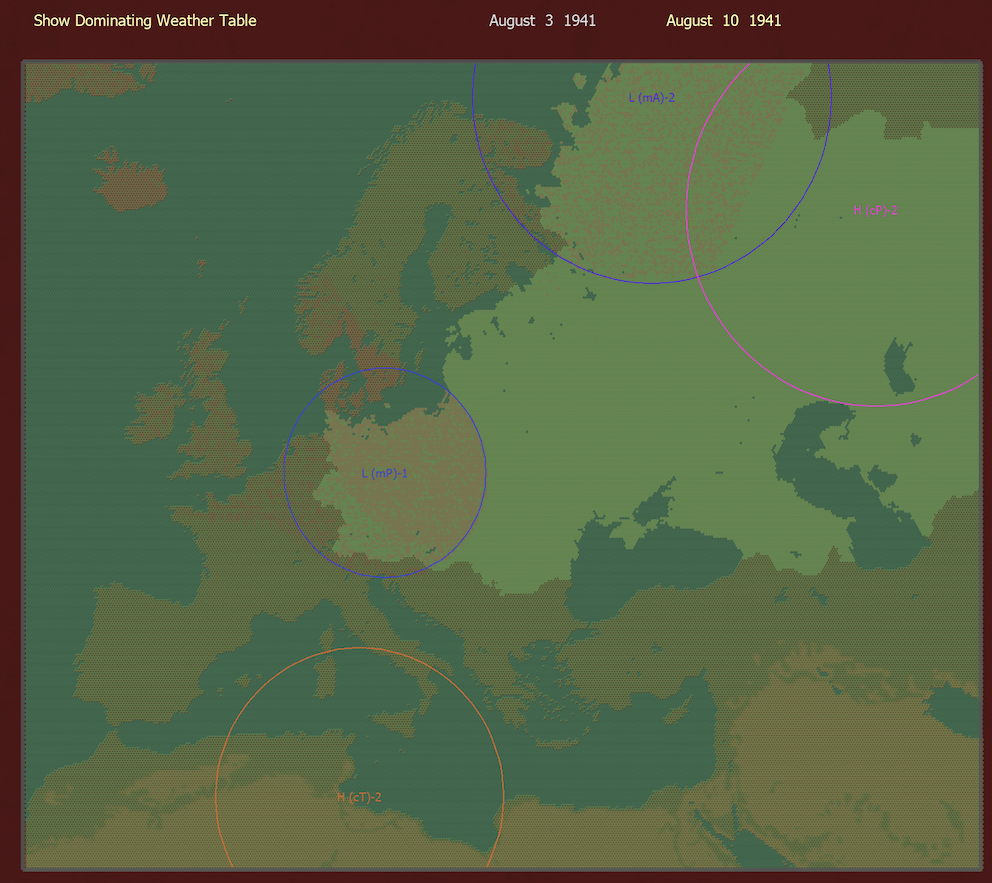Click the L (mA)-2 weather system label

pos(652,97)
